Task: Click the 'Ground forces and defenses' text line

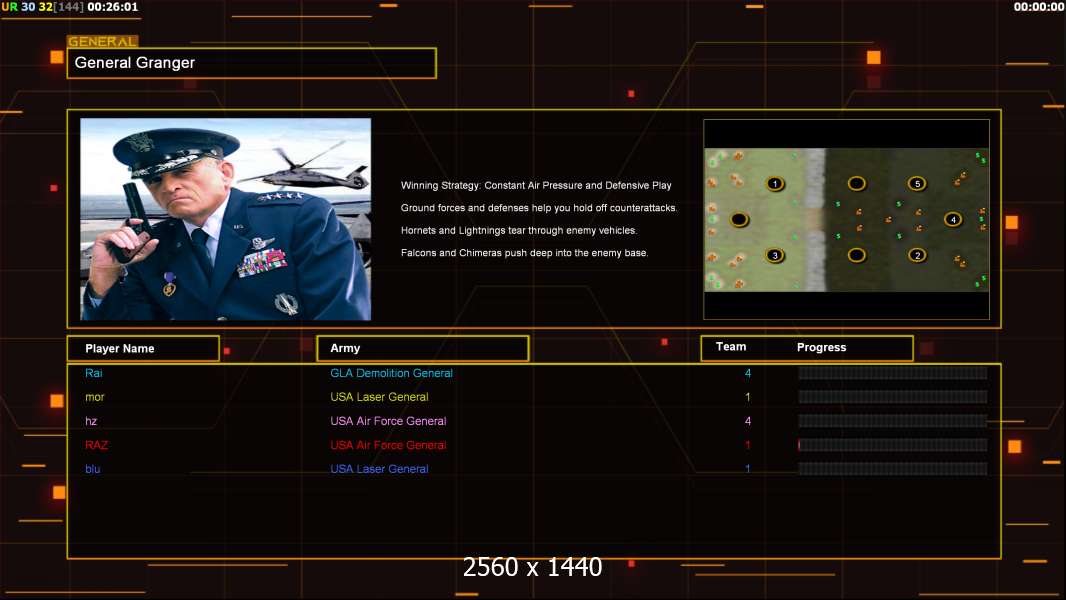Action: pos(538,208)
